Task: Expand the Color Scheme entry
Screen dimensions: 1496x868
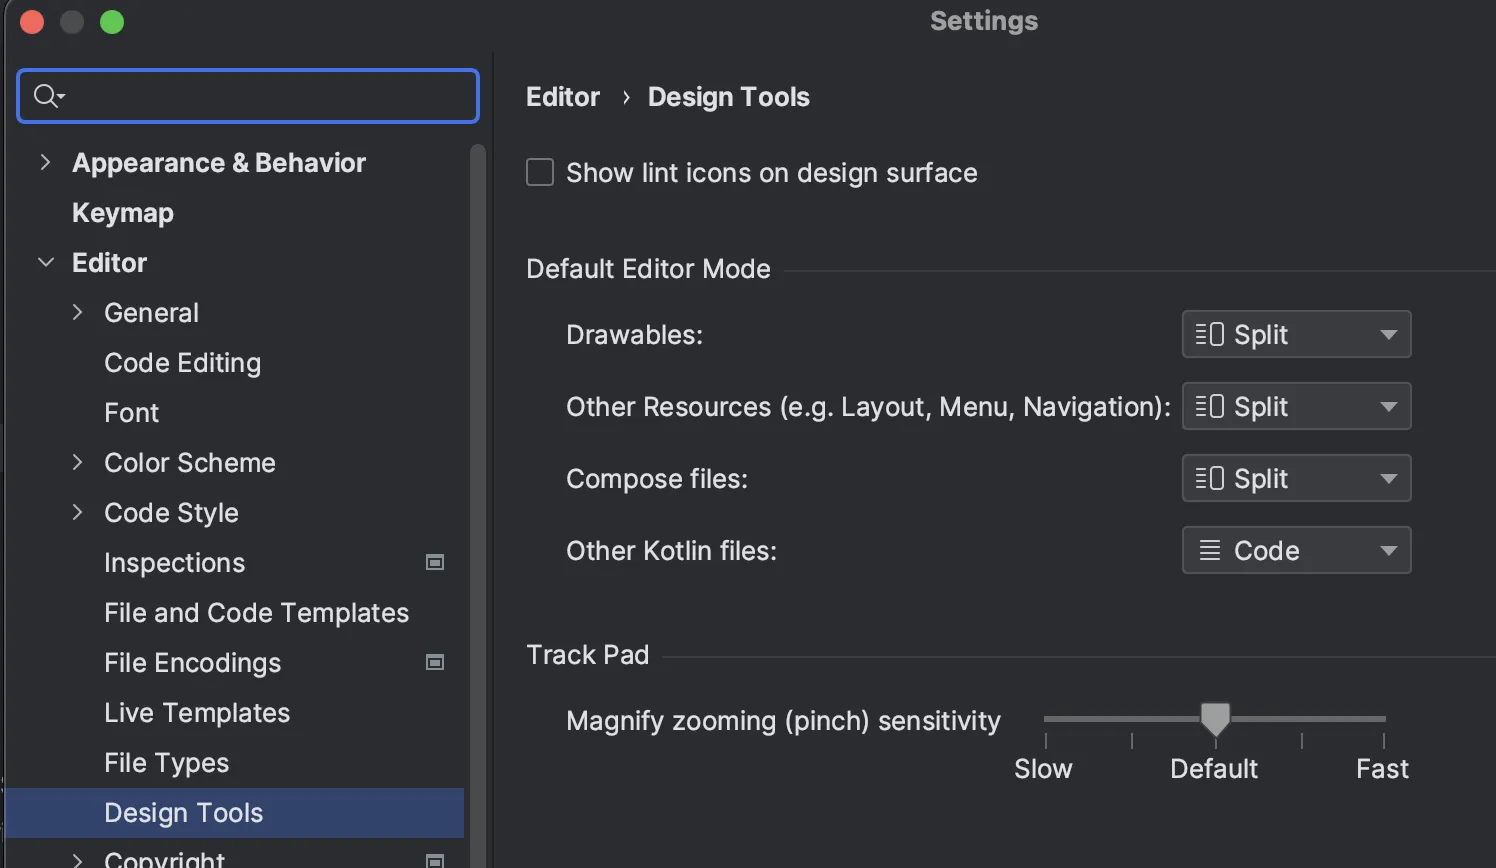Action: click(x=78, y=462)
